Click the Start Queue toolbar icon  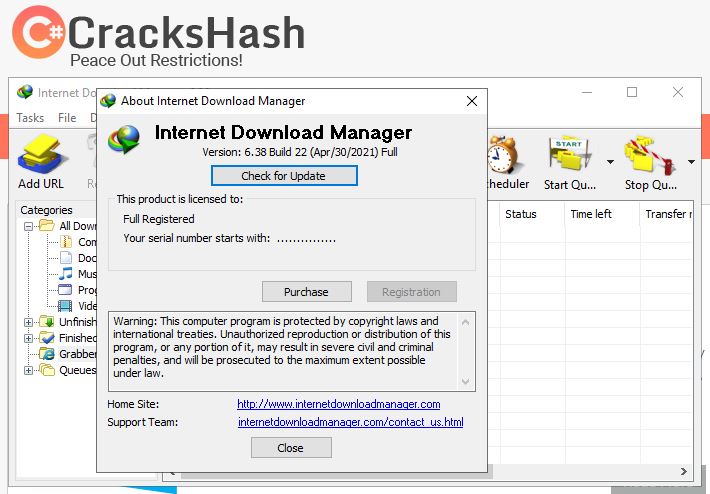570,154
